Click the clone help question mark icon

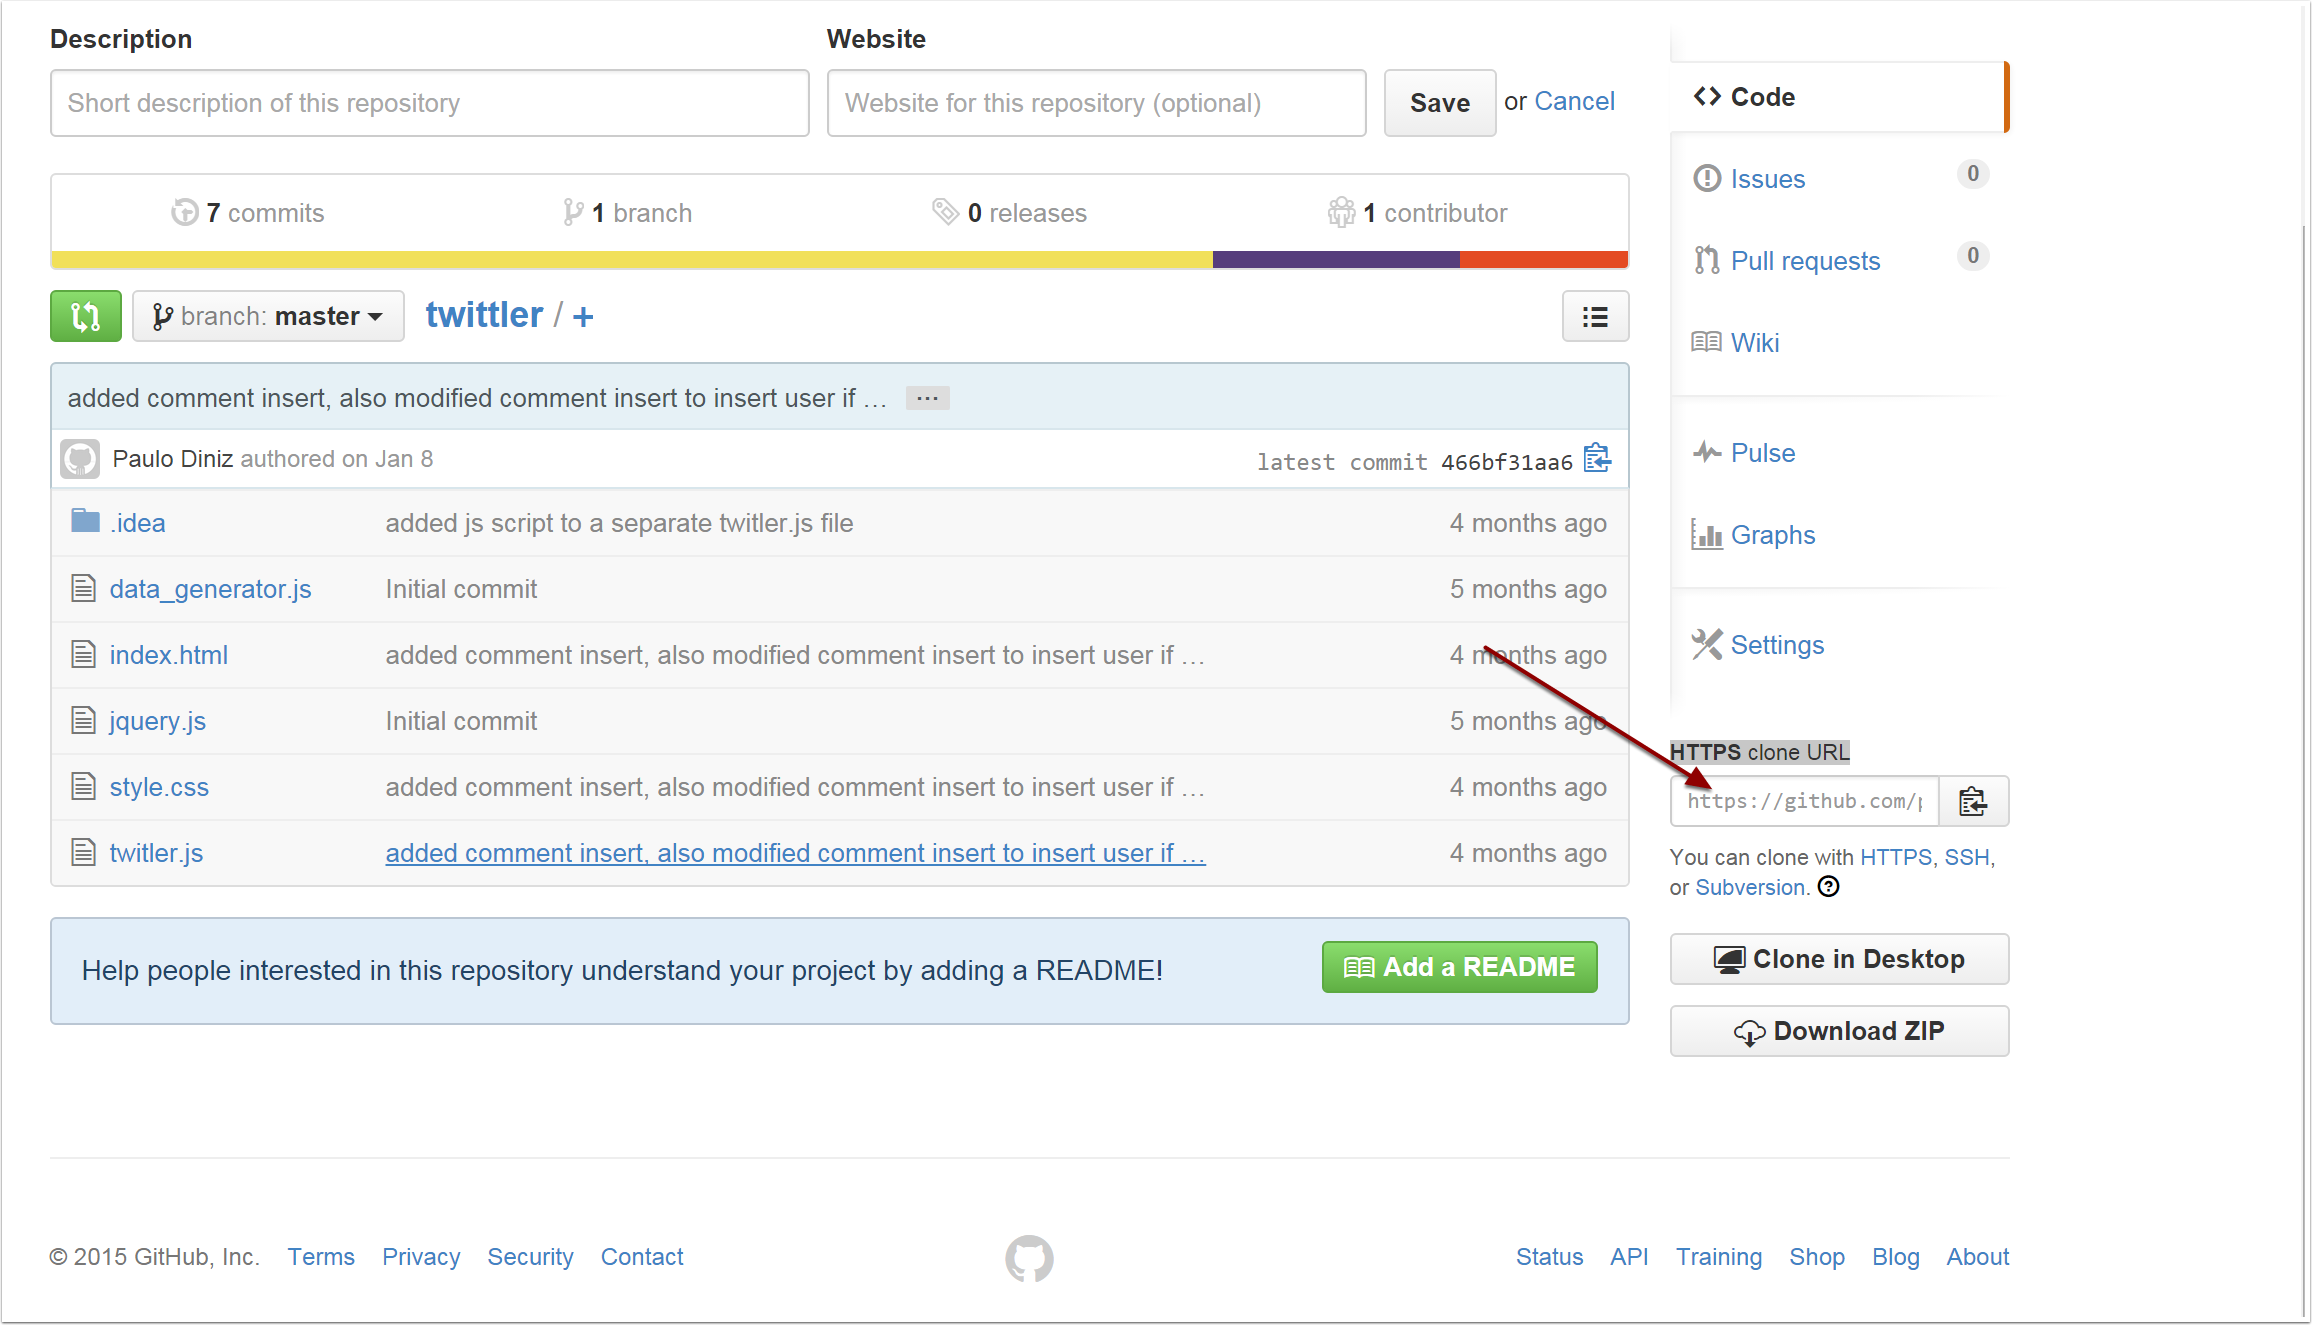pyautogui.click(x=1828, y=887)
